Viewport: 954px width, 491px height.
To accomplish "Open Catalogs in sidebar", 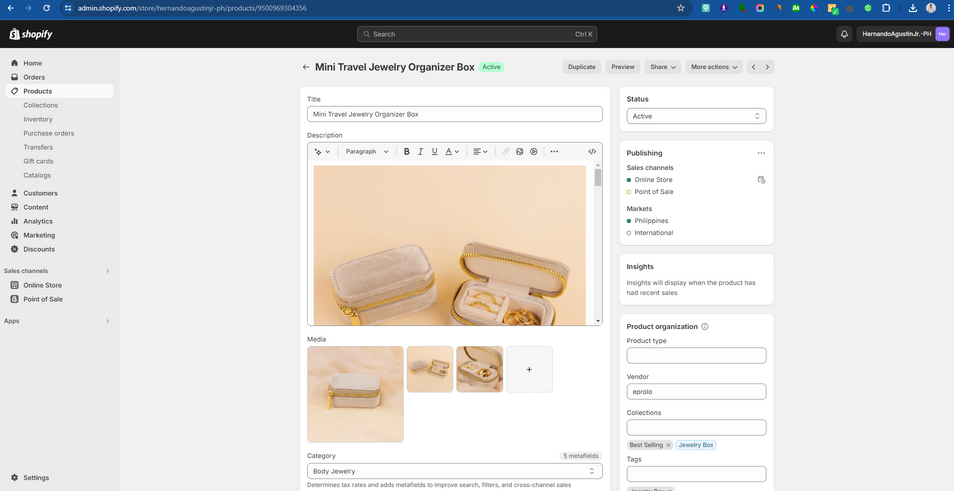I will coord(37,175).
